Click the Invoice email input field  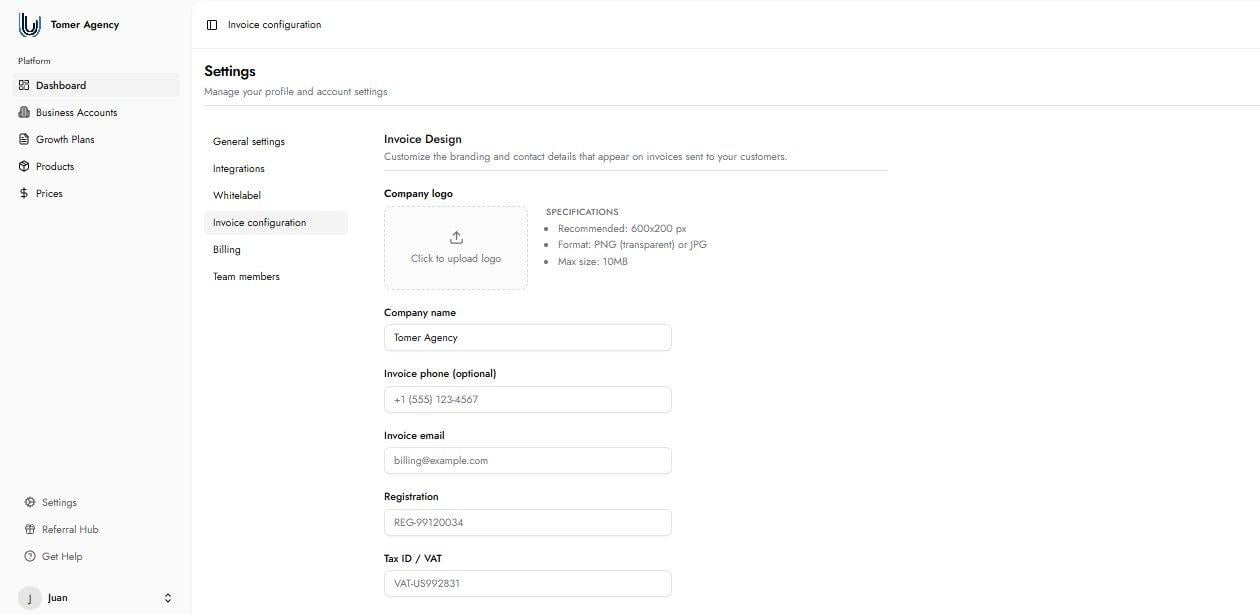pos(527,461)
